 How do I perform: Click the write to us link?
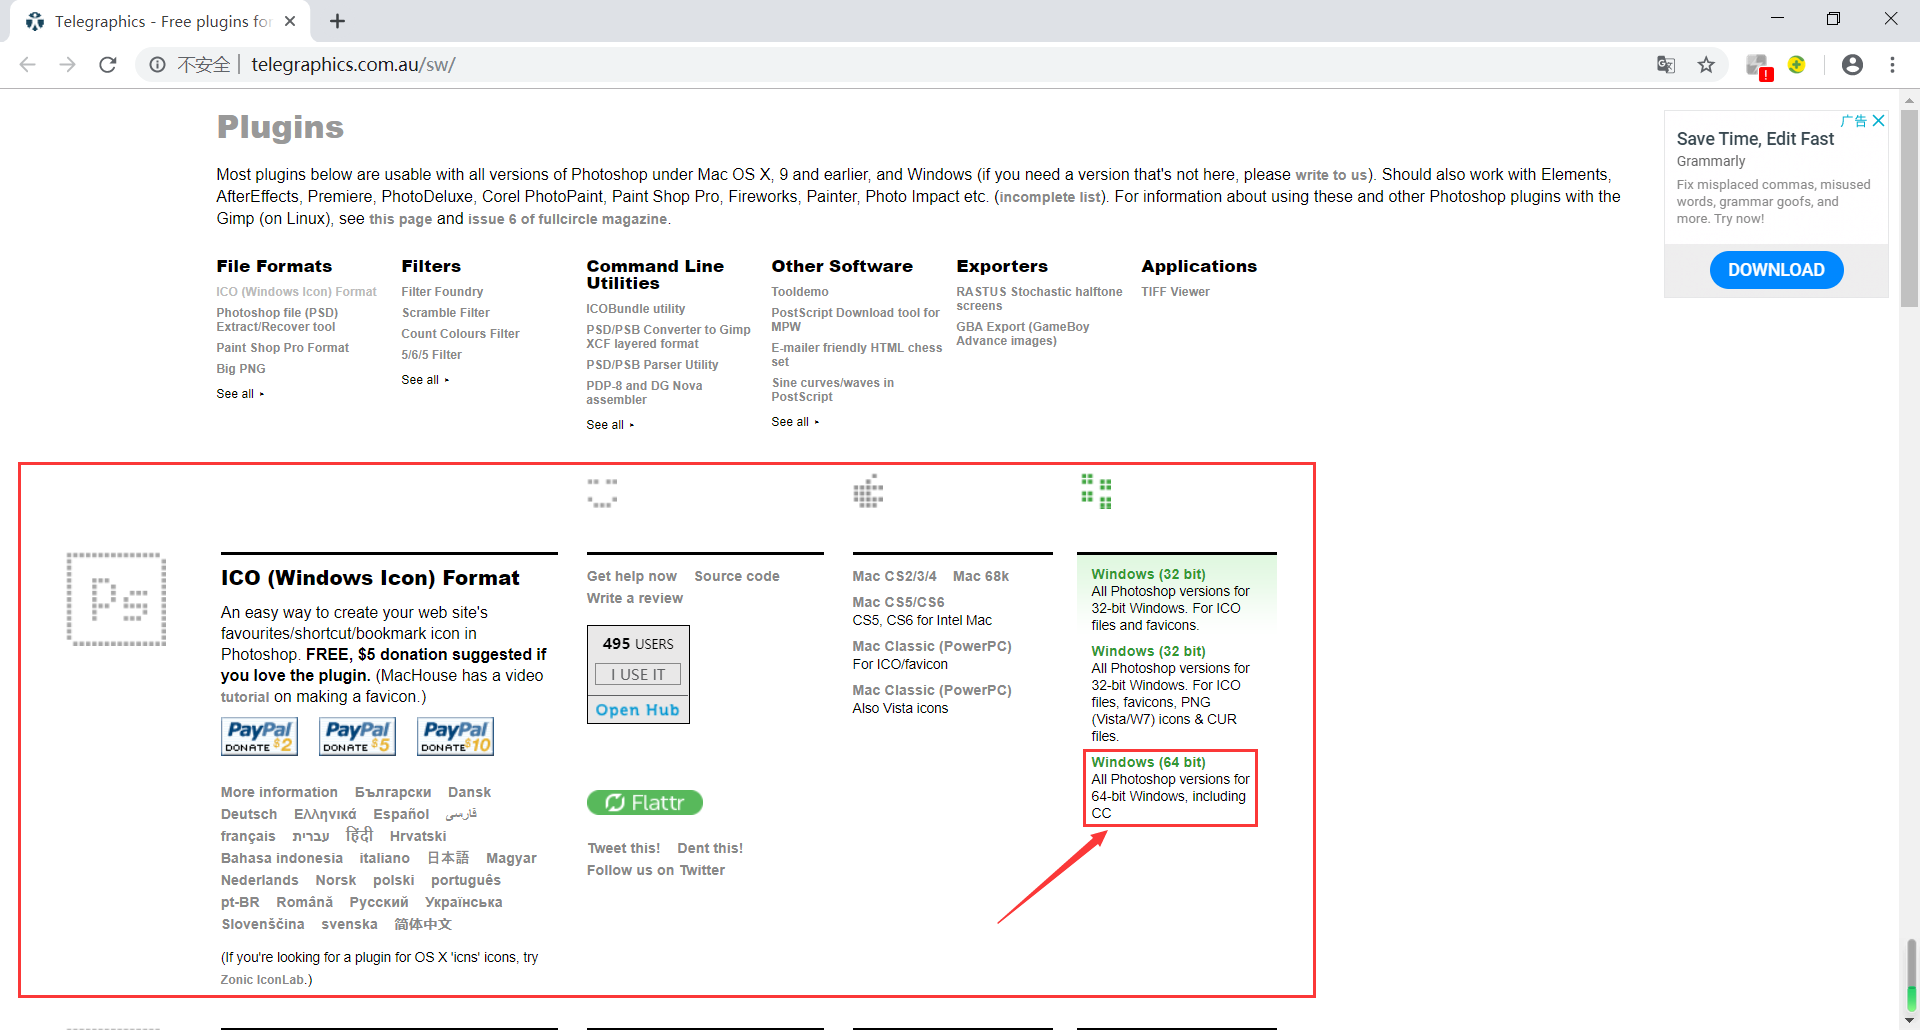pos(1331,175)
